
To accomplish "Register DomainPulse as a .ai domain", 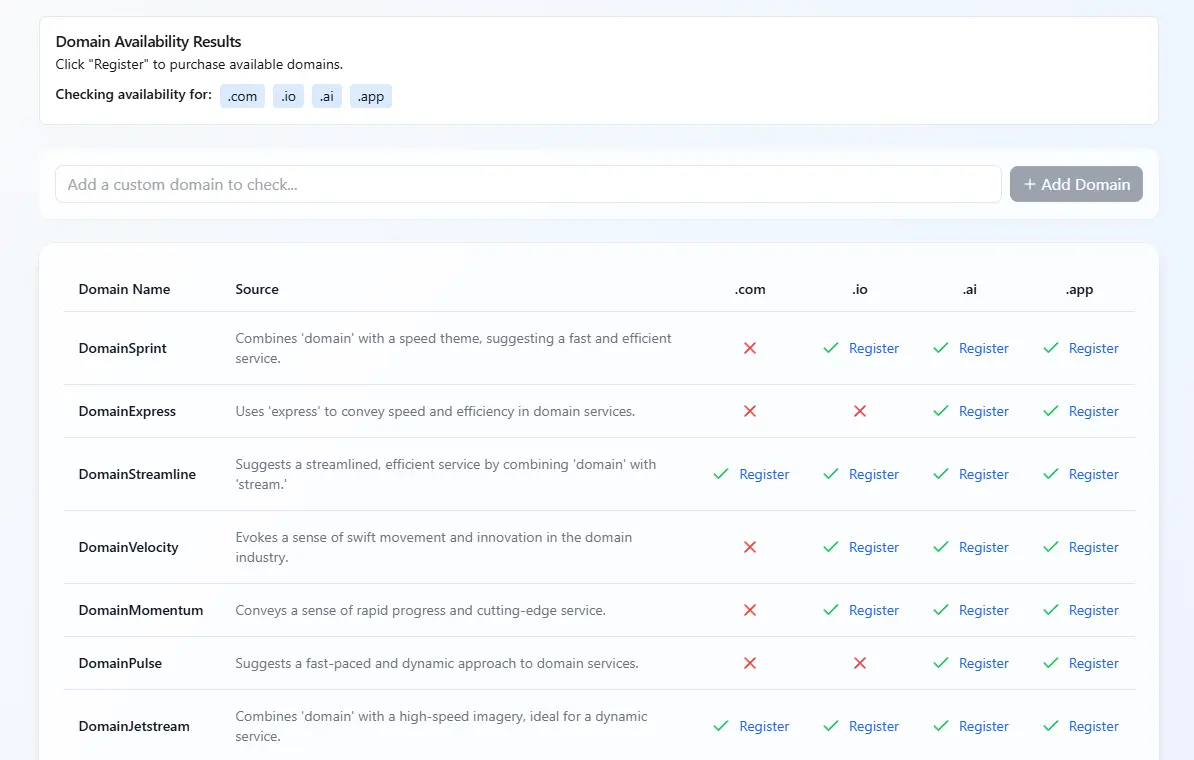I will point(983,663).
